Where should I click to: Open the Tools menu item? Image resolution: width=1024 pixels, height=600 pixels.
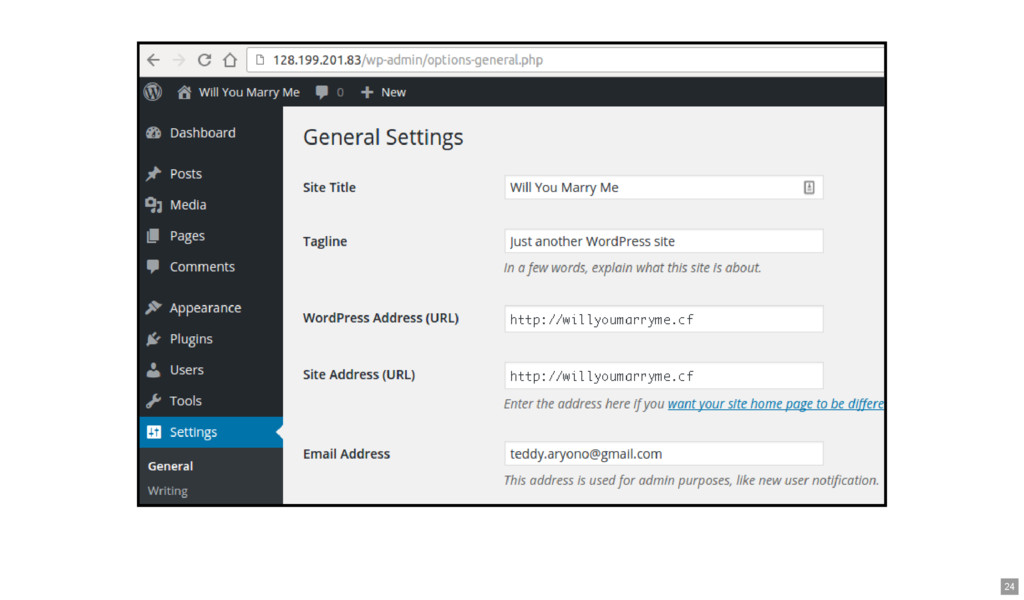coord(185,401)
